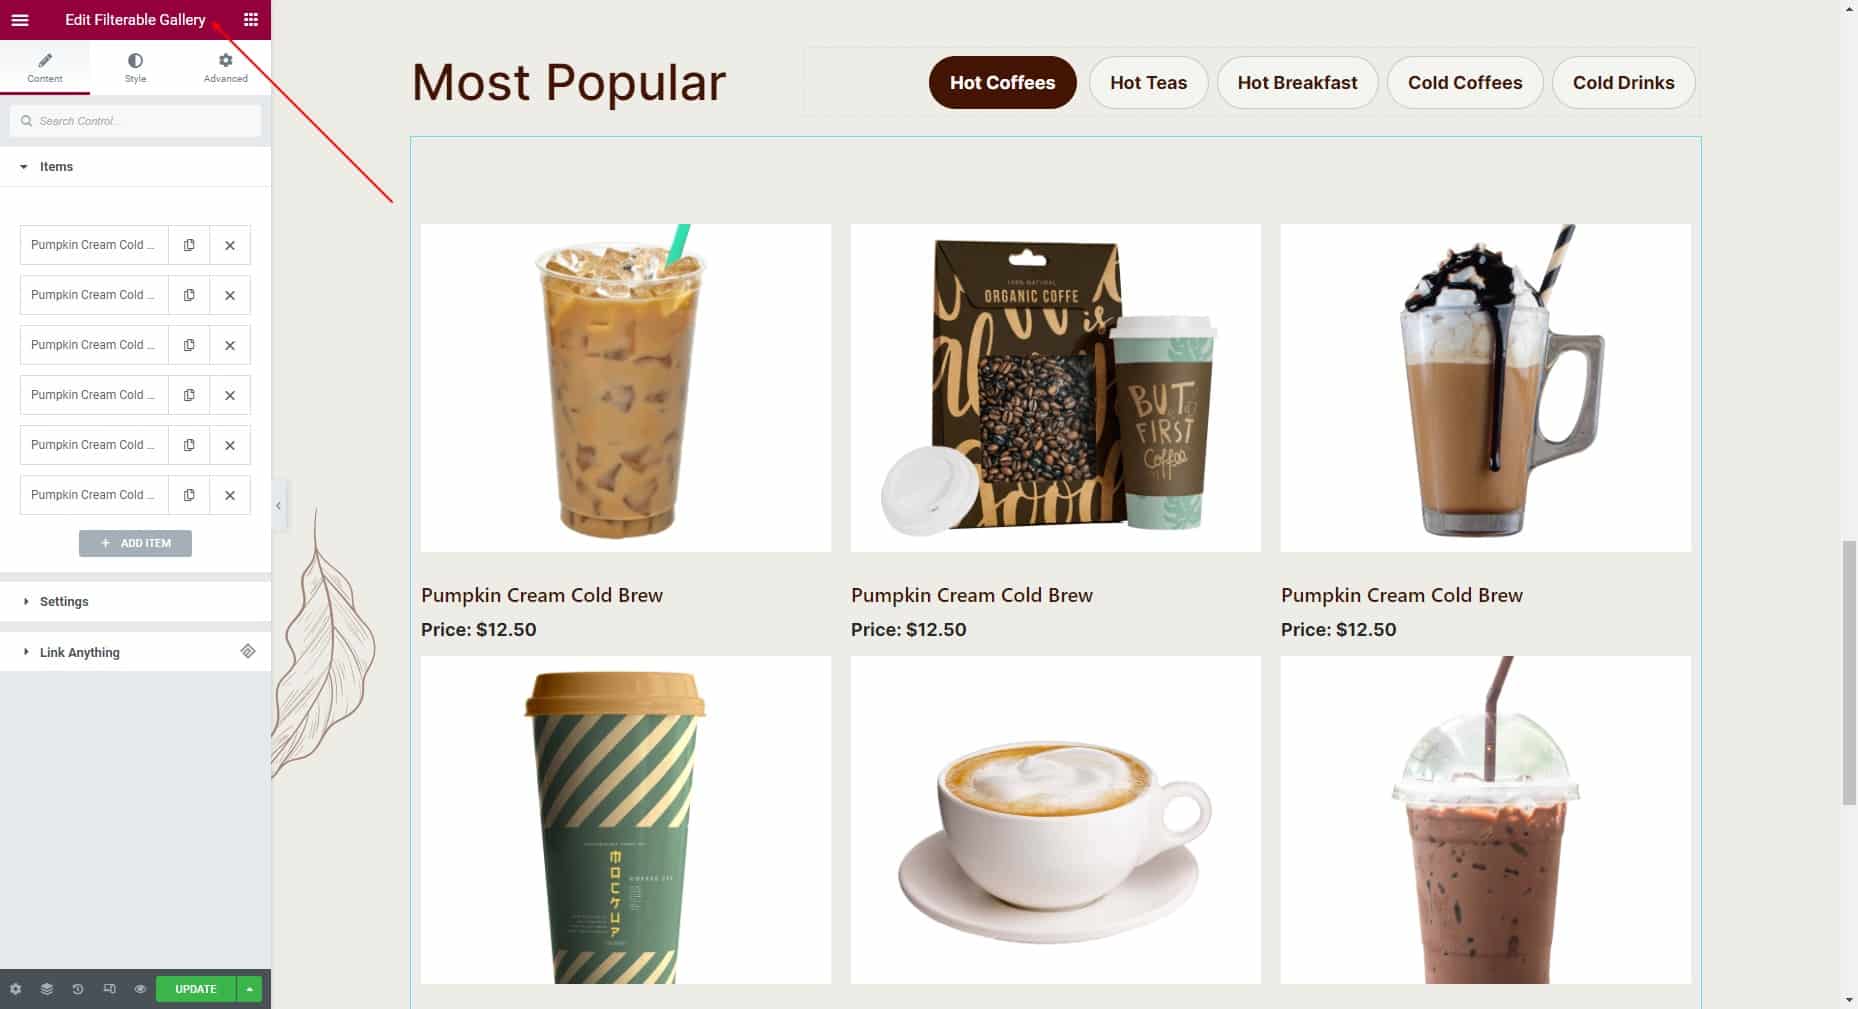Click the green Update button
The image size is (1858, 1009).
point(196,989)
